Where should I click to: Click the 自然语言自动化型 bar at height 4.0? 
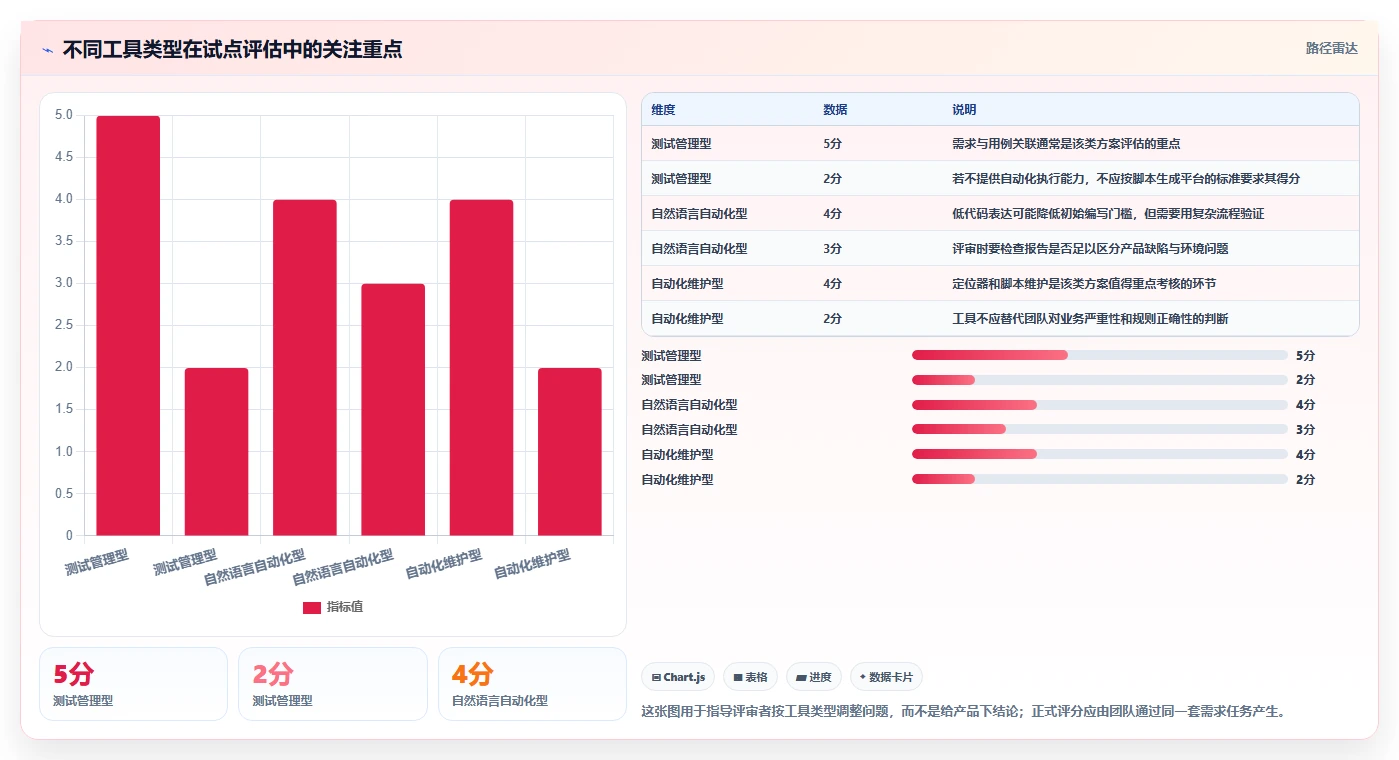pos(305,367)
